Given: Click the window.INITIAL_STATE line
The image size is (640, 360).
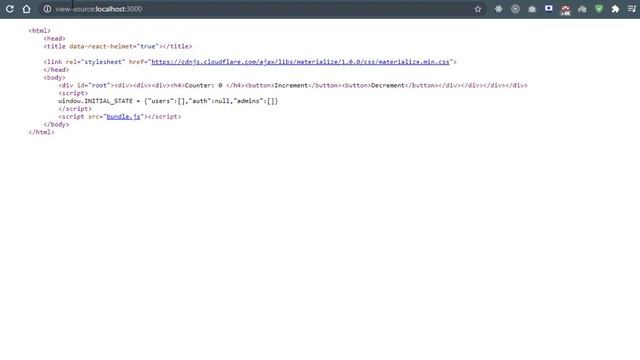Looking at the screenshot, I should [x=168, y=101].
